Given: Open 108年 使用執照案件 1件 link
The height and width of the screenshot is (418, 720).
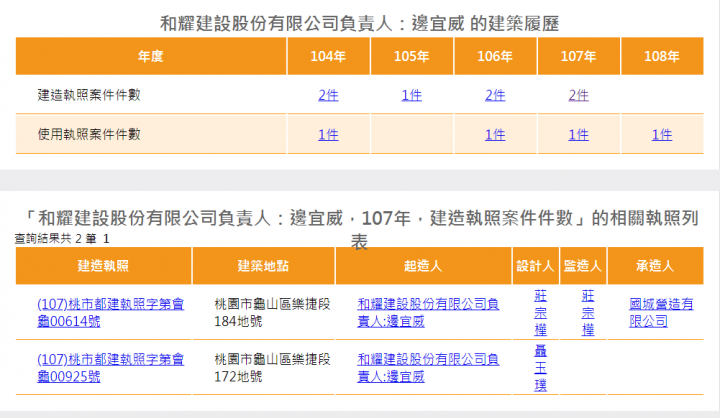Looking at the screenshot, I should (x=662, y=135).
